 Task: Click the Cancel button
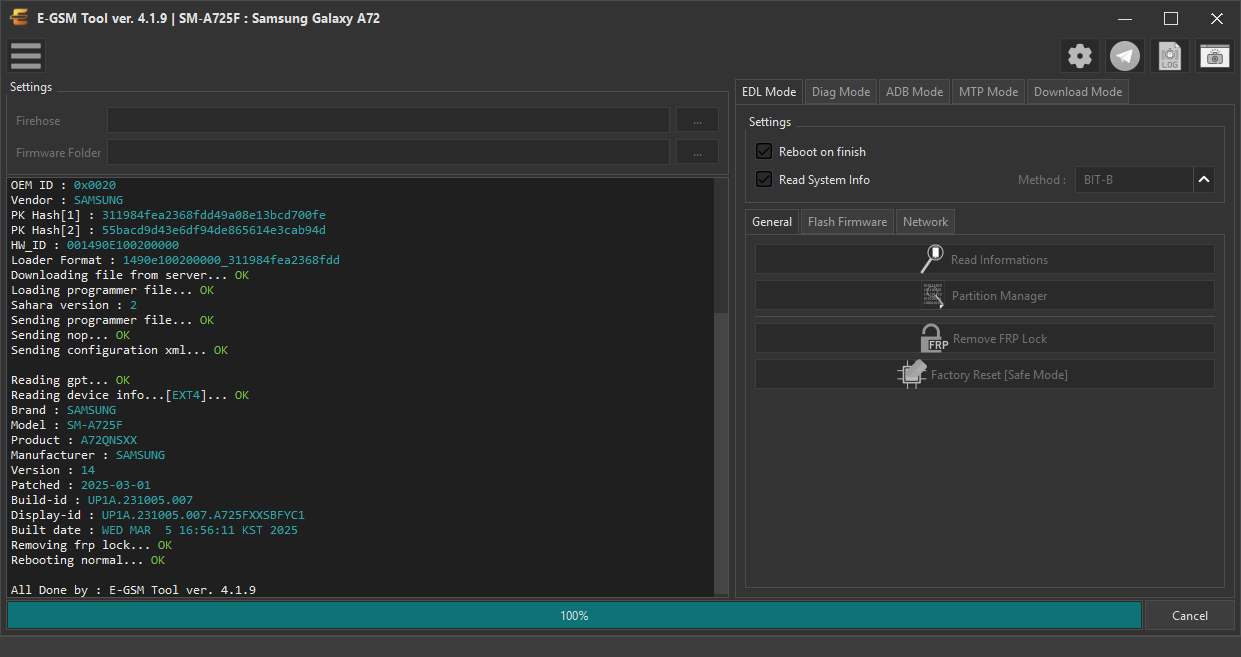point(1189,615)
